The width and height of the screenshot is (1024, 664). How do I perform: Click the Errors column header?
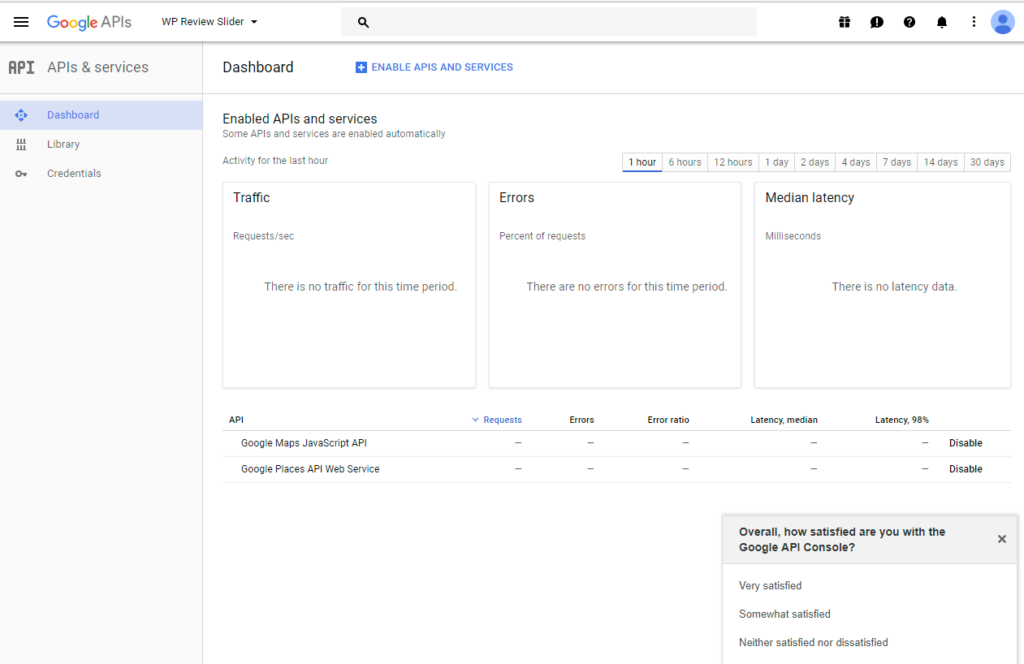coord(581,420)
